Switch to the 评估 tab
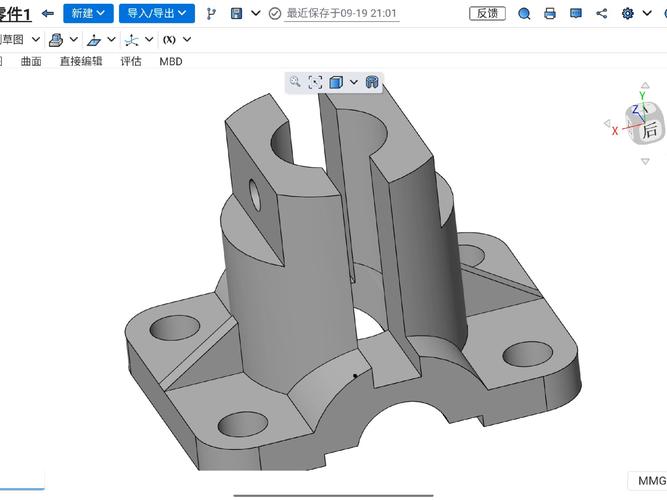The image size is (667, 500). [131, 62]
